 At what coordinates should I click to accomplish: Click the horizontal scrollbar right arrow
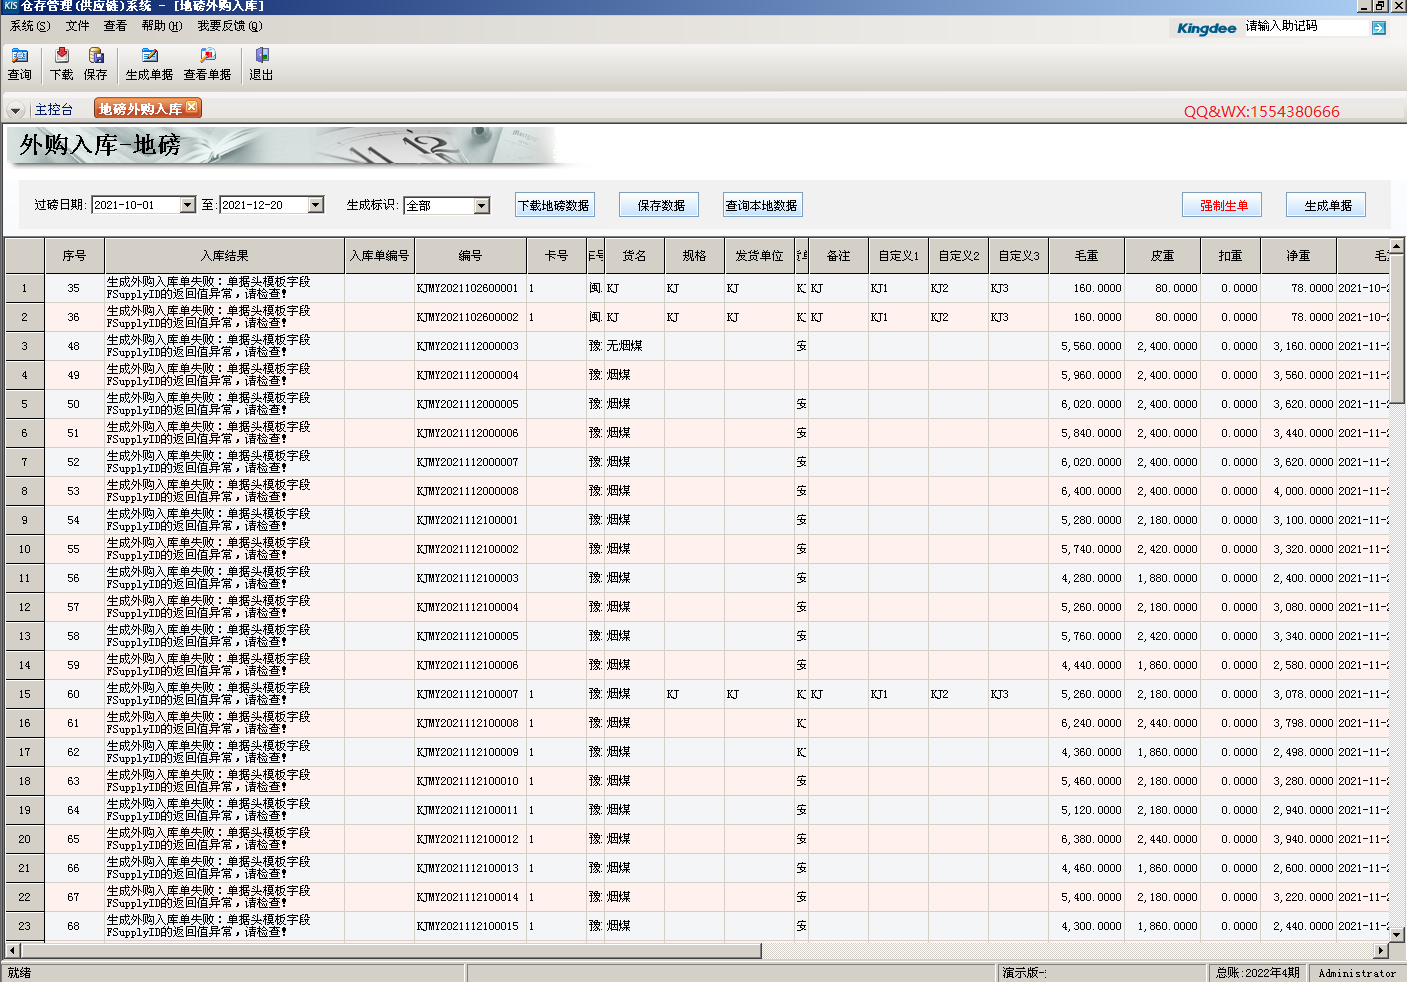coord(1381,950)
